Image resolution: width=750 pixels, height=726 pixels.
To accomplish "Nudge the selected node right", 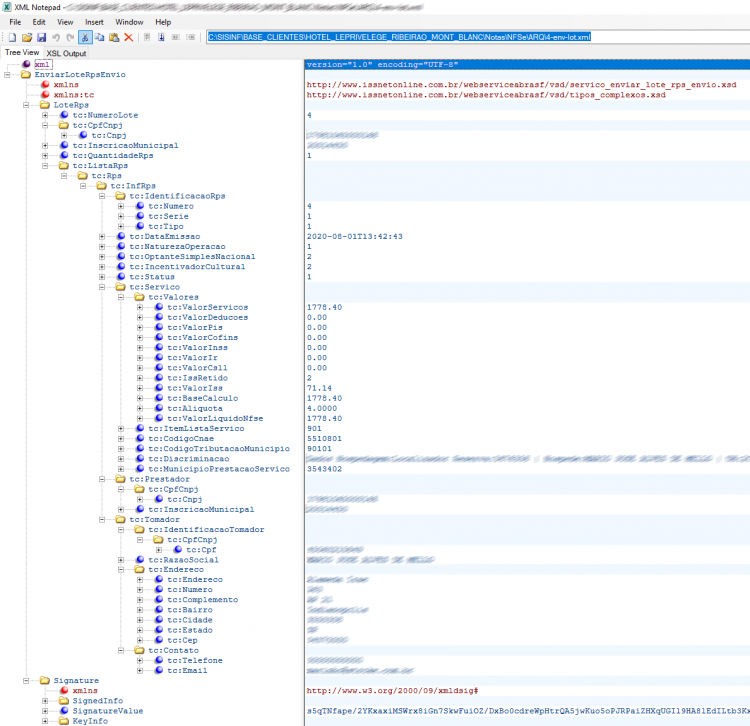I will tap(191, 37).
